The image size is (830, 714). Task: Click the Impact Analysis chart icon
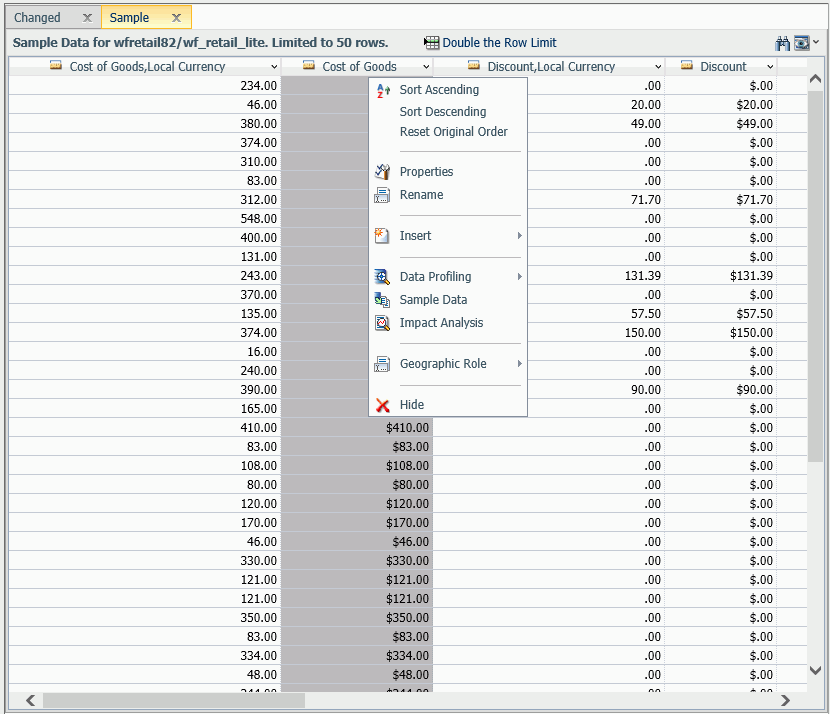(x=382, y=322)
